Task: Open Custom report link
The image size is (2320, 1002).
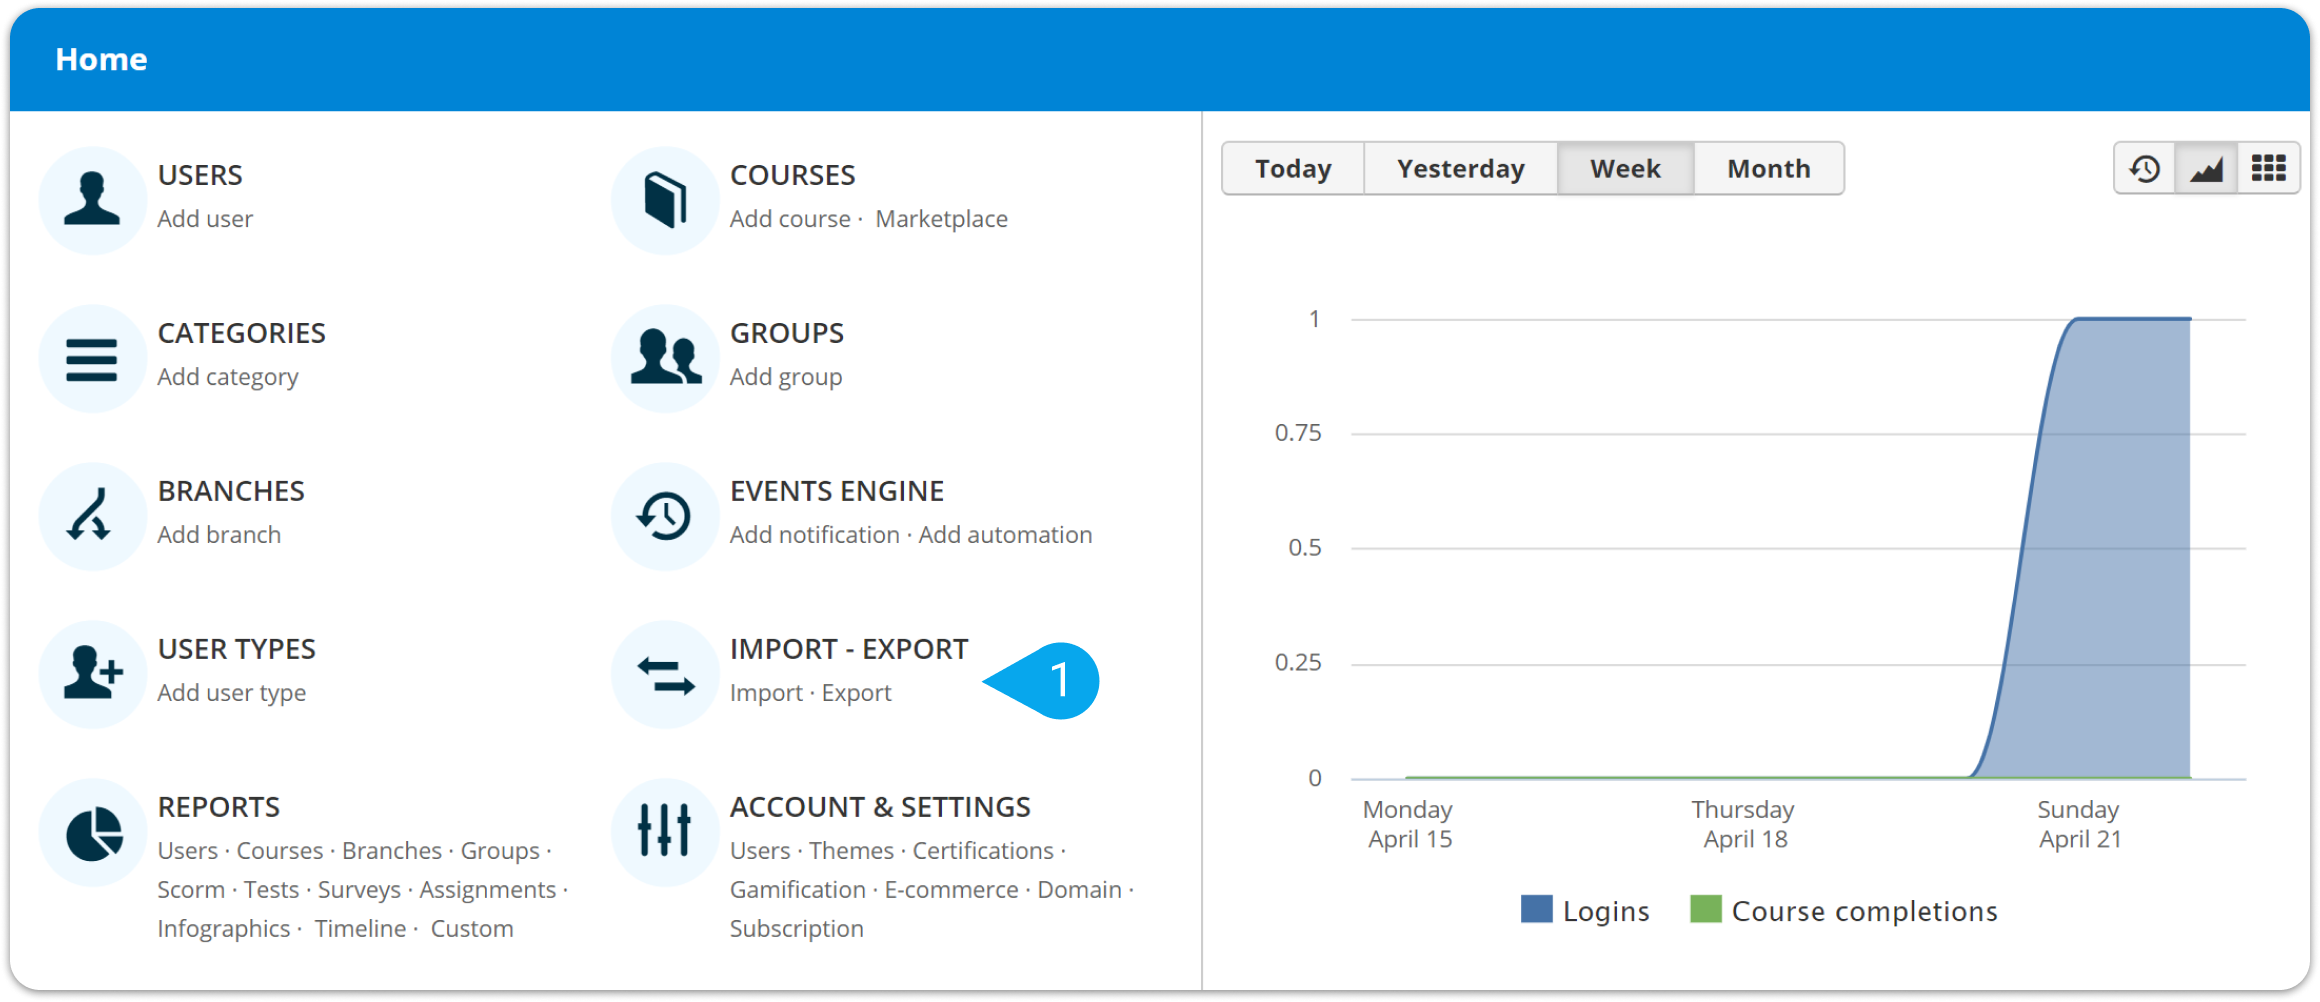Action: pos(472,929)
